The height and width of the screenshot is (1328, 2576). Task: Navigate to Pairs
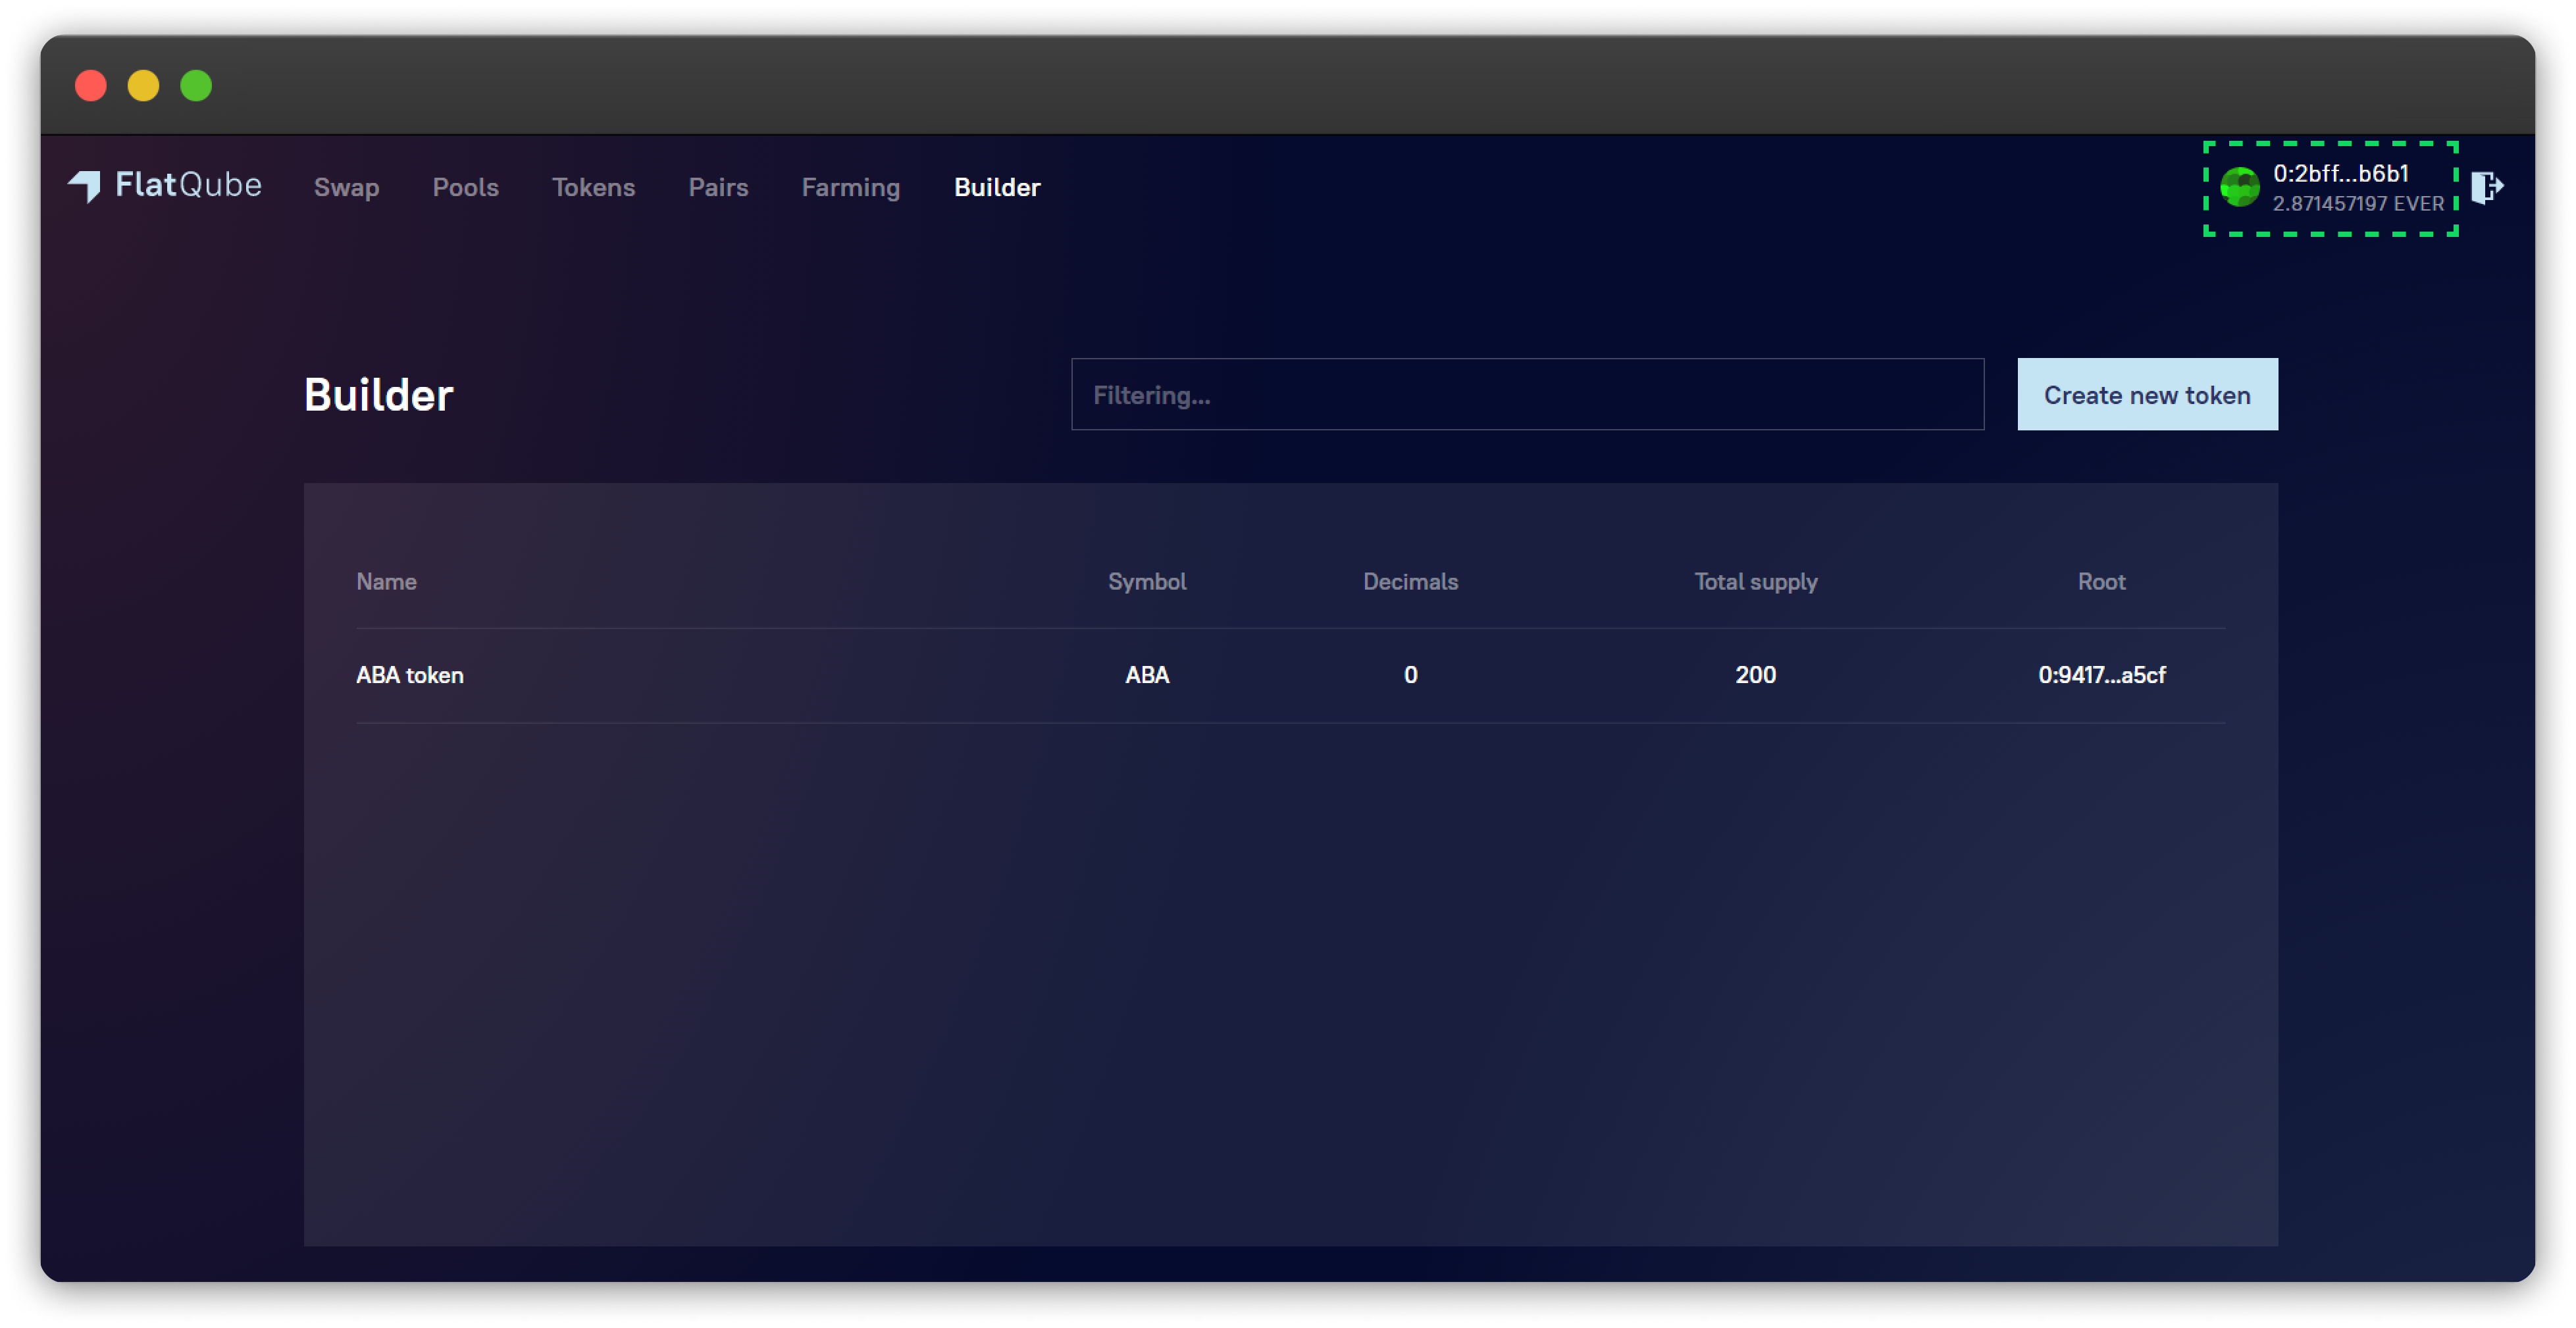tap(718, 187)
